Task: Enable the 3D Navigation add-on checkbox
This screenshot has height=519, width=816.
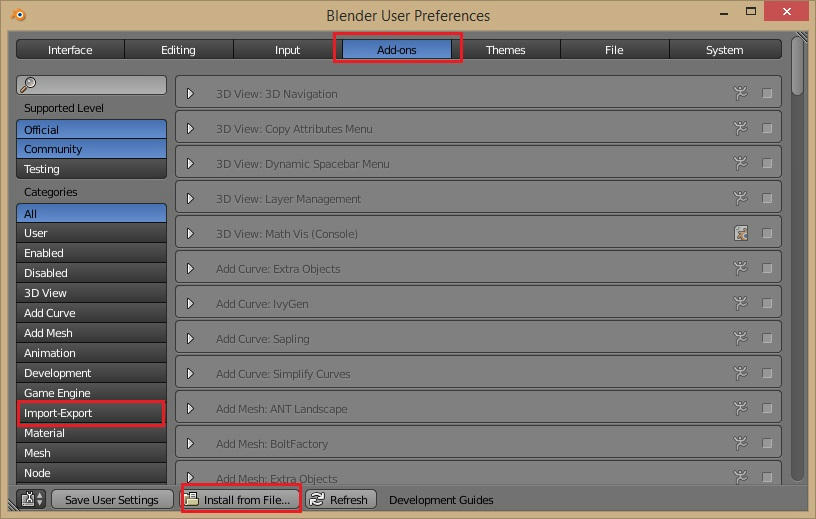Action: click(x=767, y=93)
